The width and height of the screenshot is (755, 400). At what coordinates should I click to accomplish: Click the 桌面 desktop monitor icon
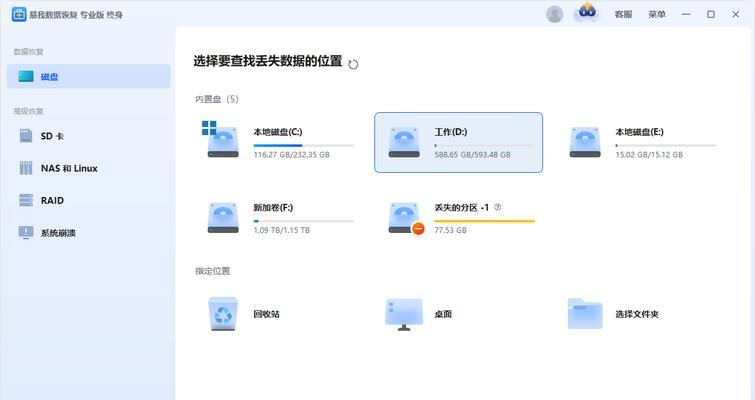pos(404,314)
